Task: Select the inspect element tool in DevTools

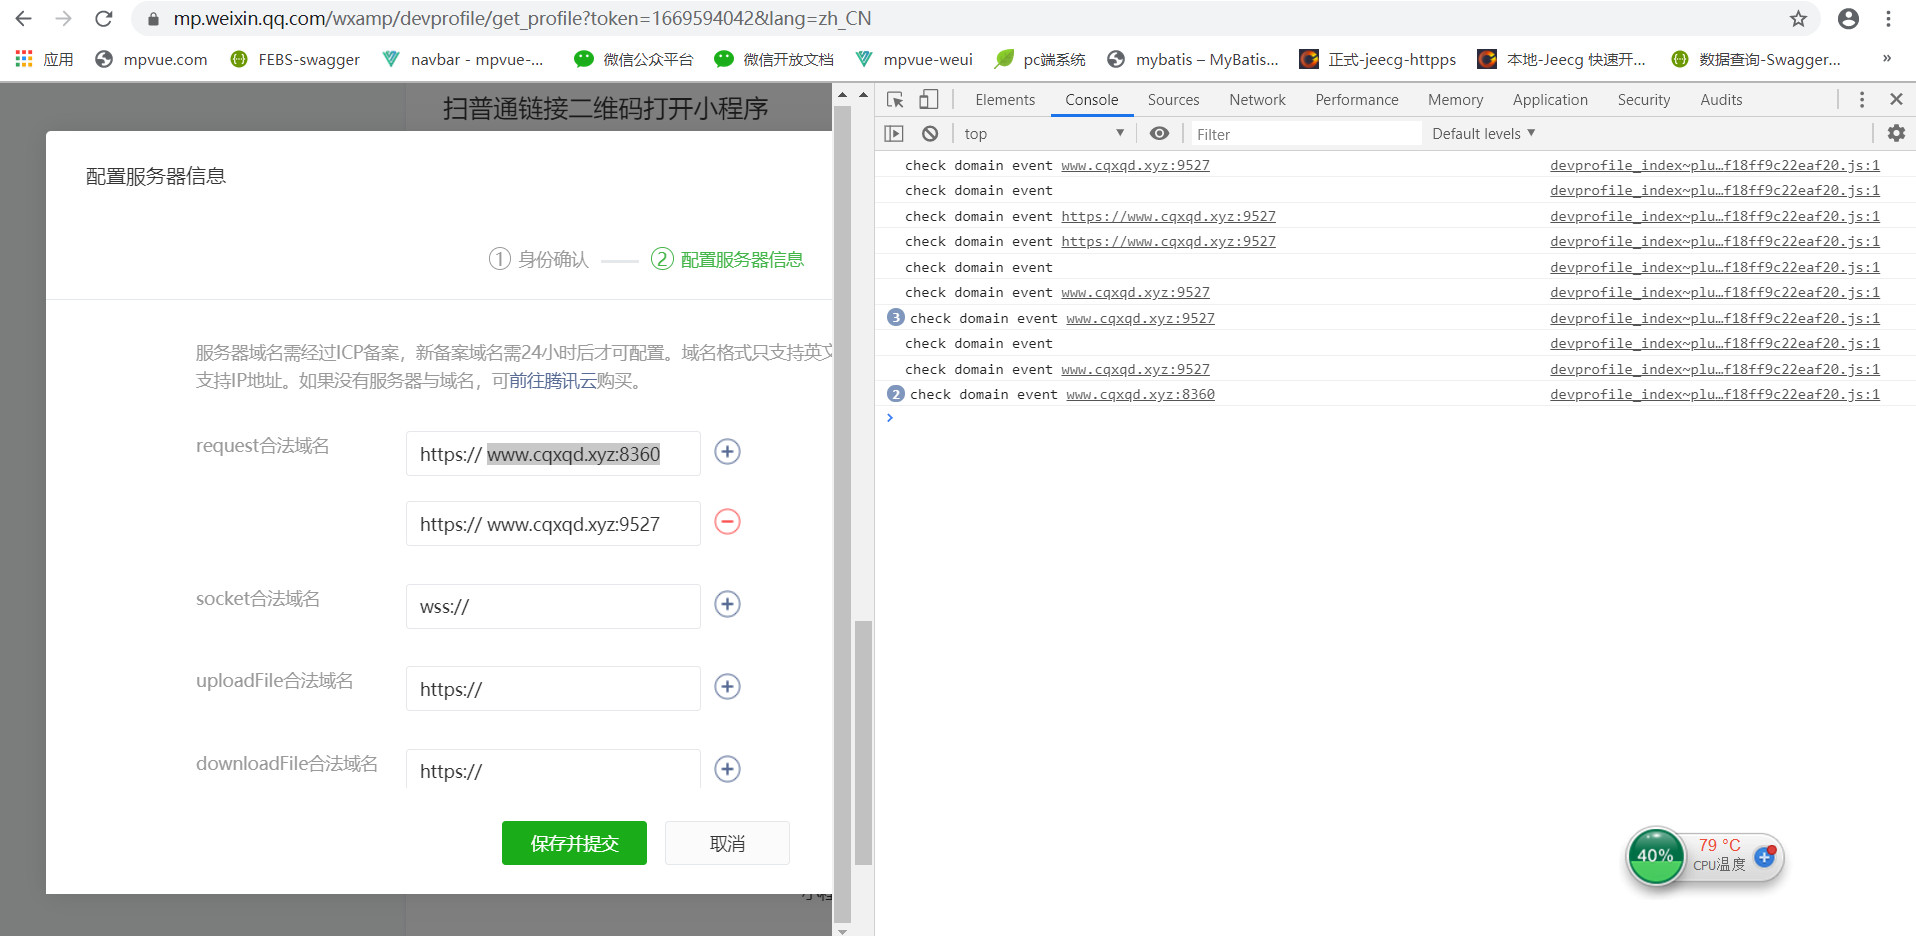Action: coord(895,99)
